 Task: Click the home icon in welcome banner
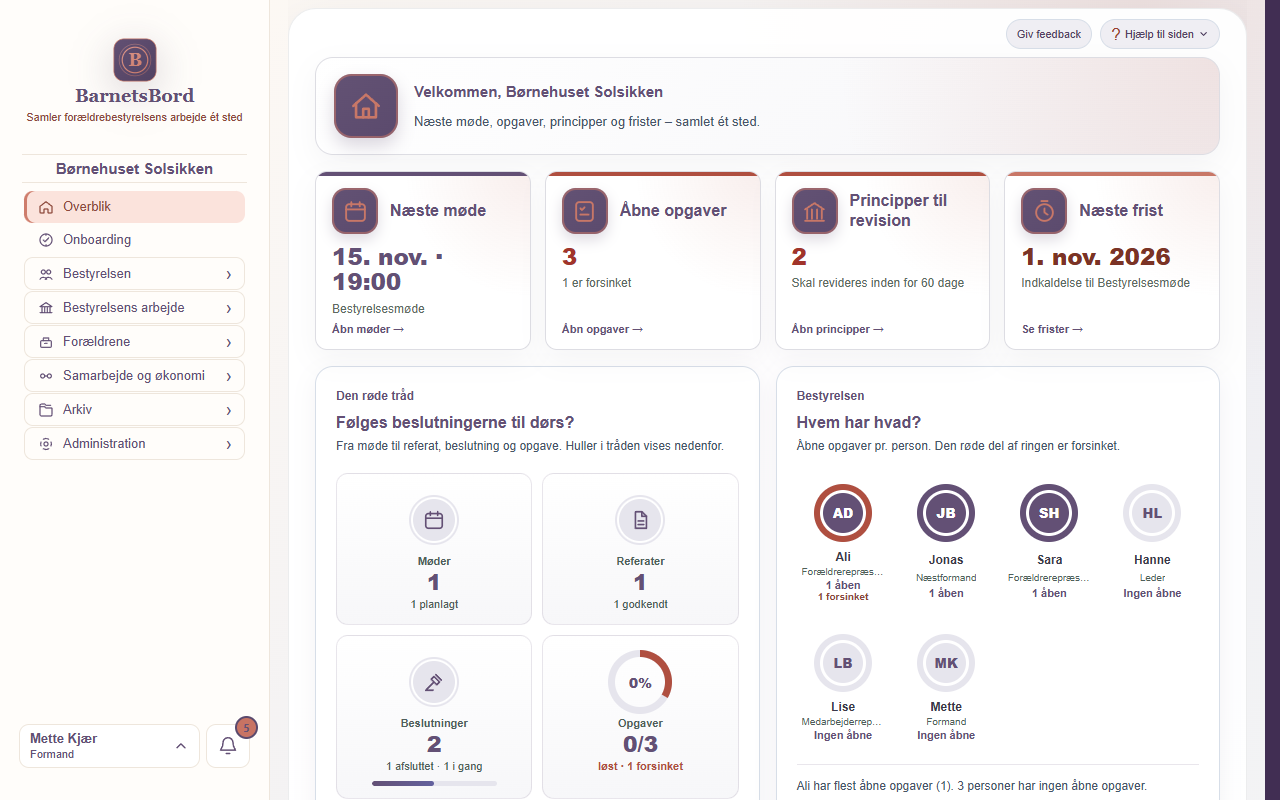pos(366,106)
